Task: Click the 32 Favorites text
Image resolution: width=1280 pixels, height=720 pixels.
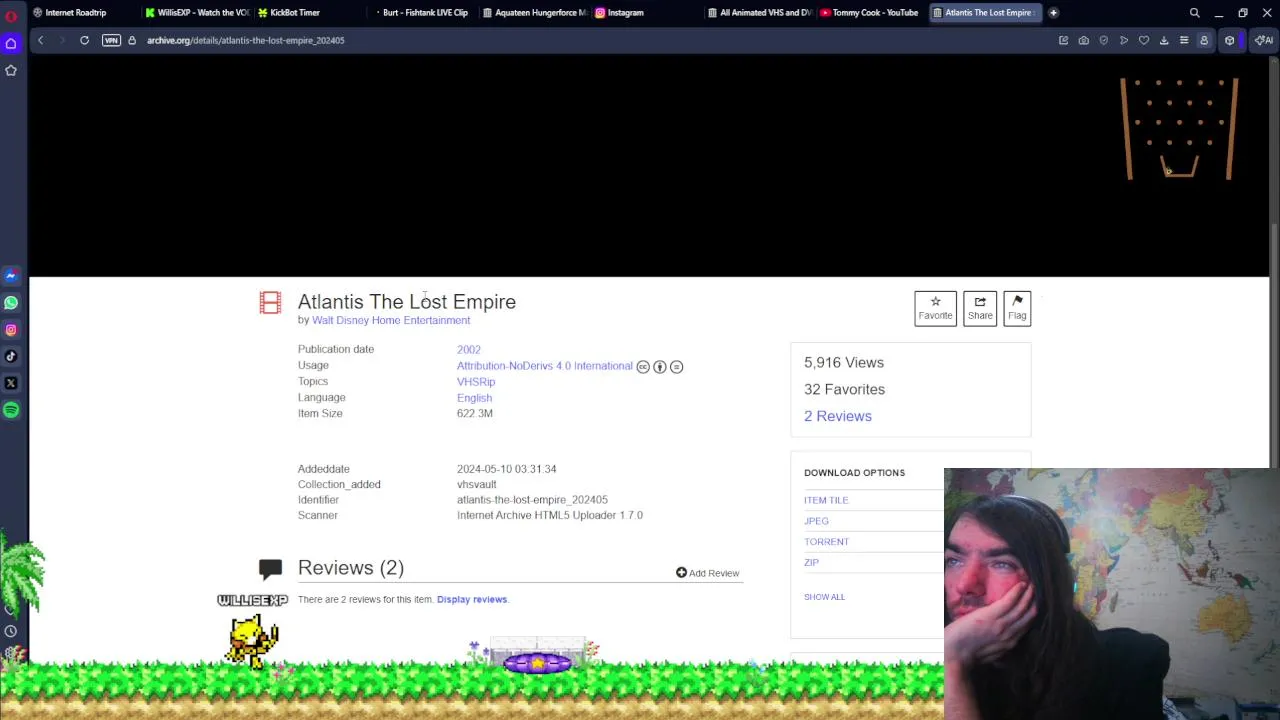Action: [844, 390]
